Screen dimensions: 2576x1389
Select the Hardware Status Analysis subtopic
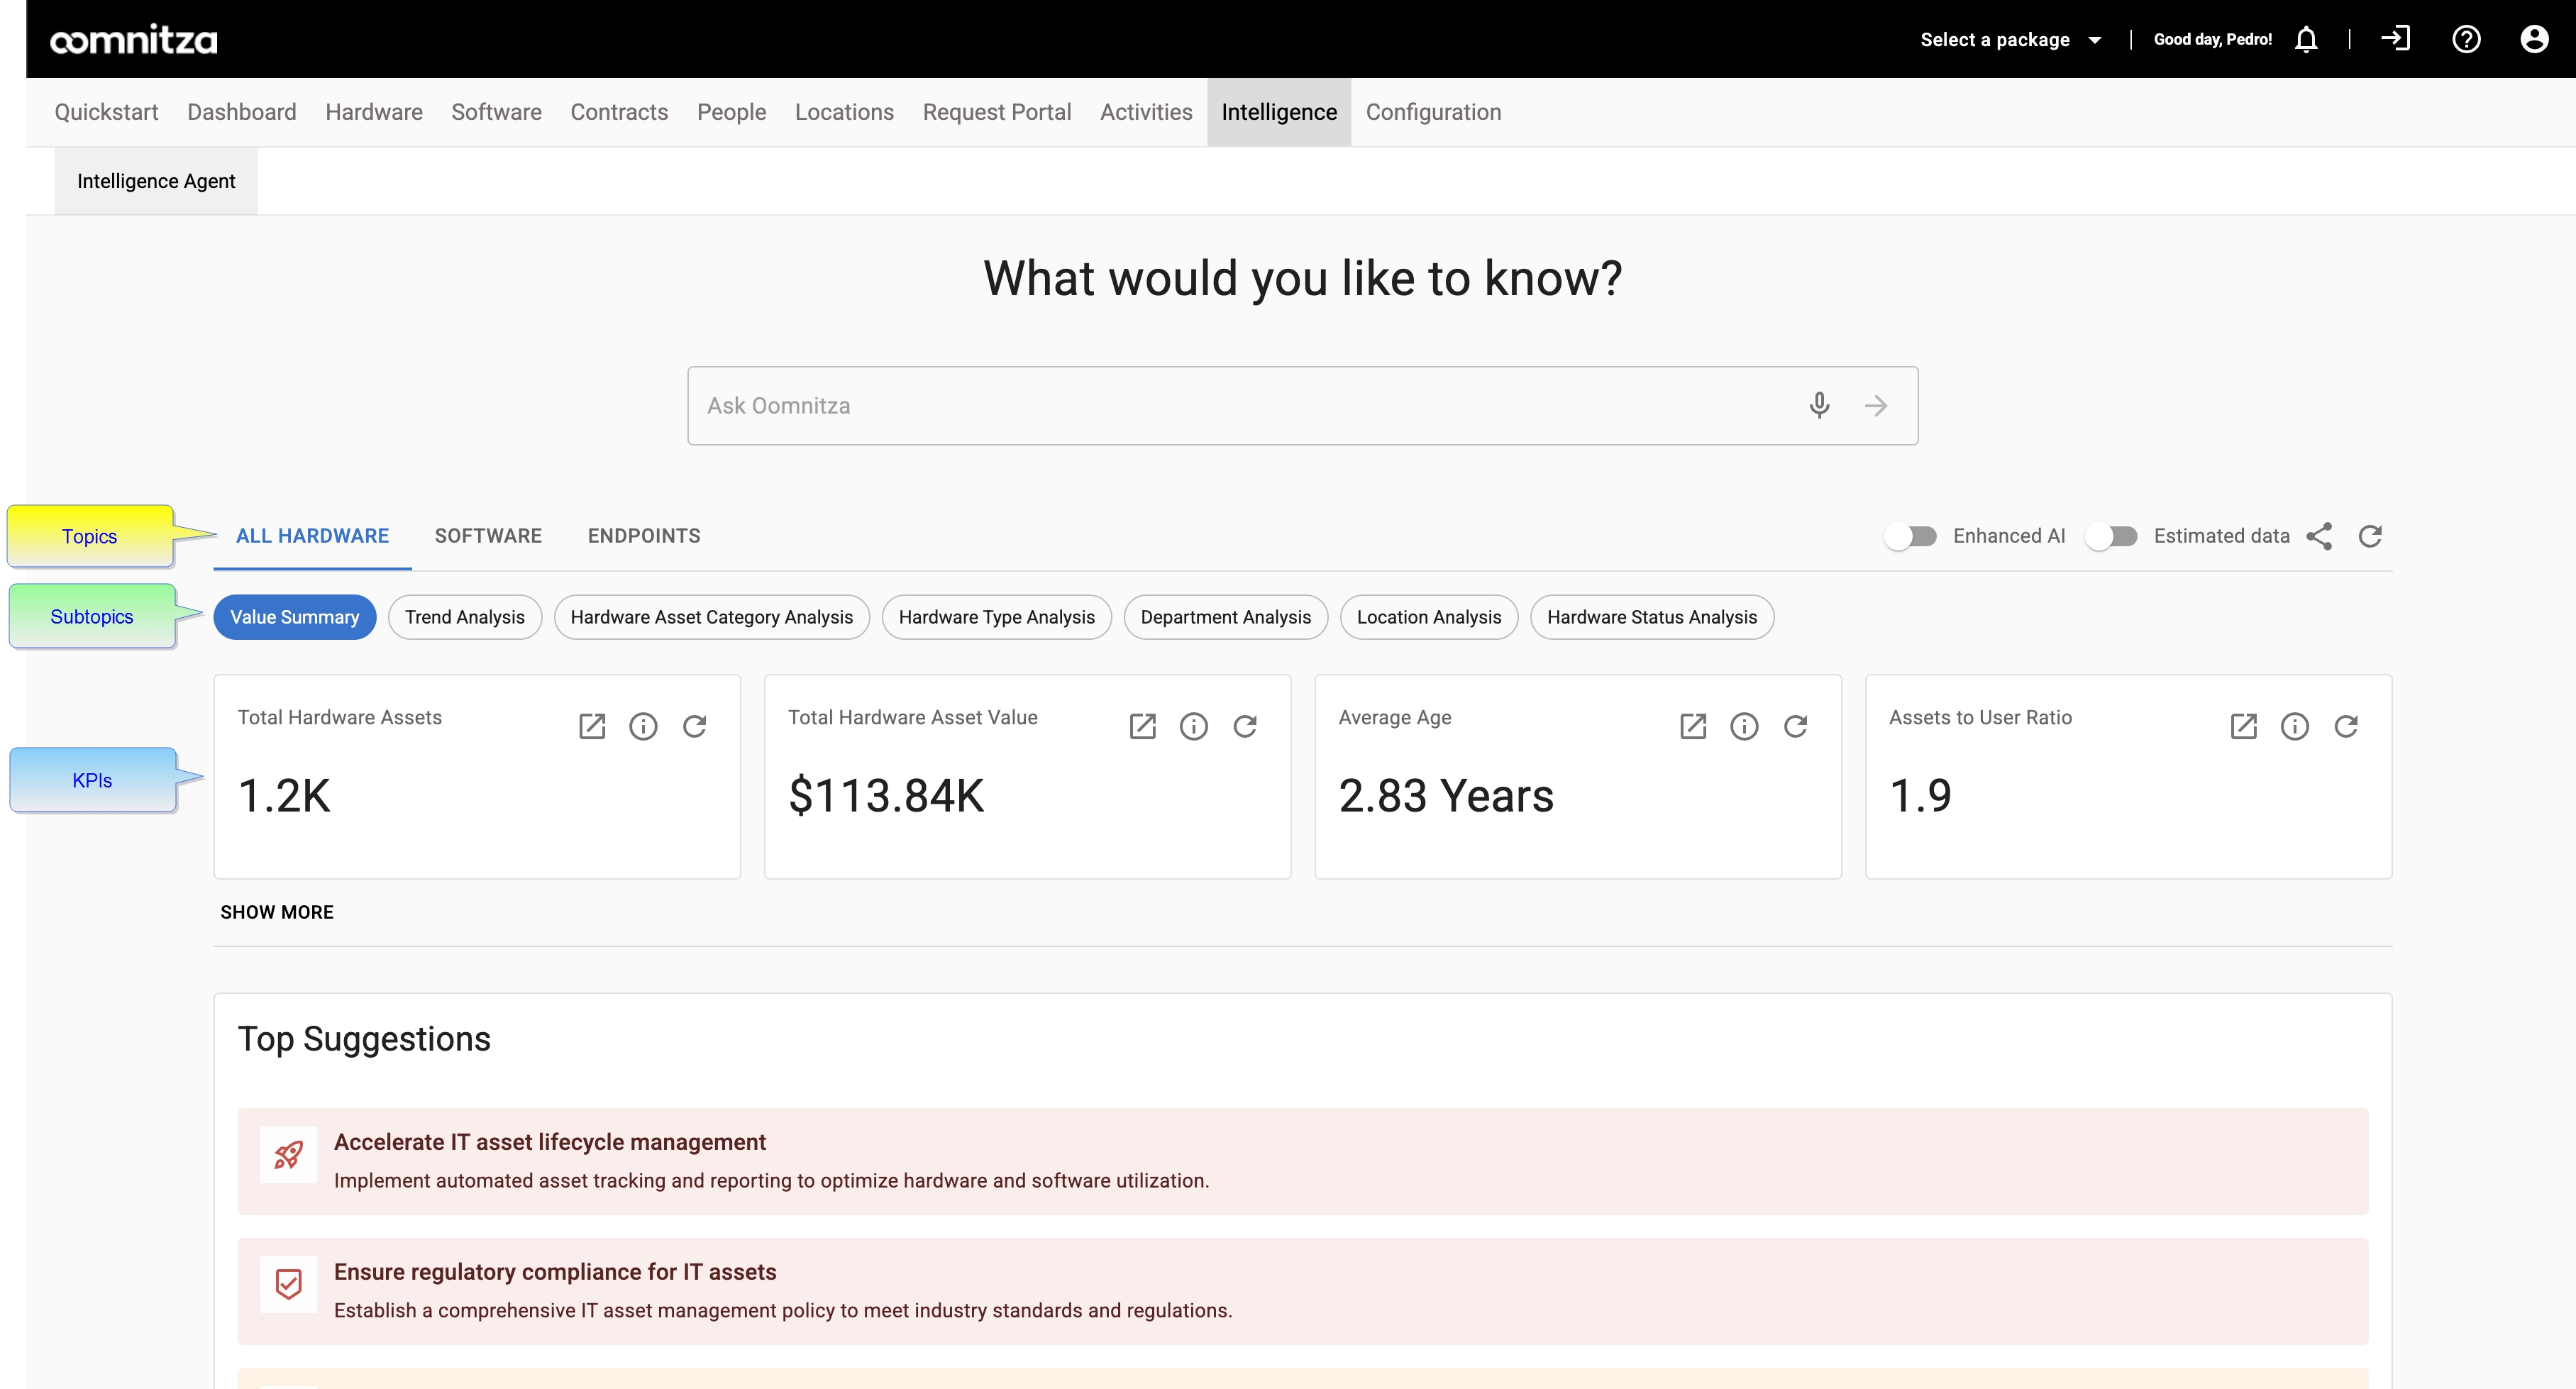pos(1651,617)
